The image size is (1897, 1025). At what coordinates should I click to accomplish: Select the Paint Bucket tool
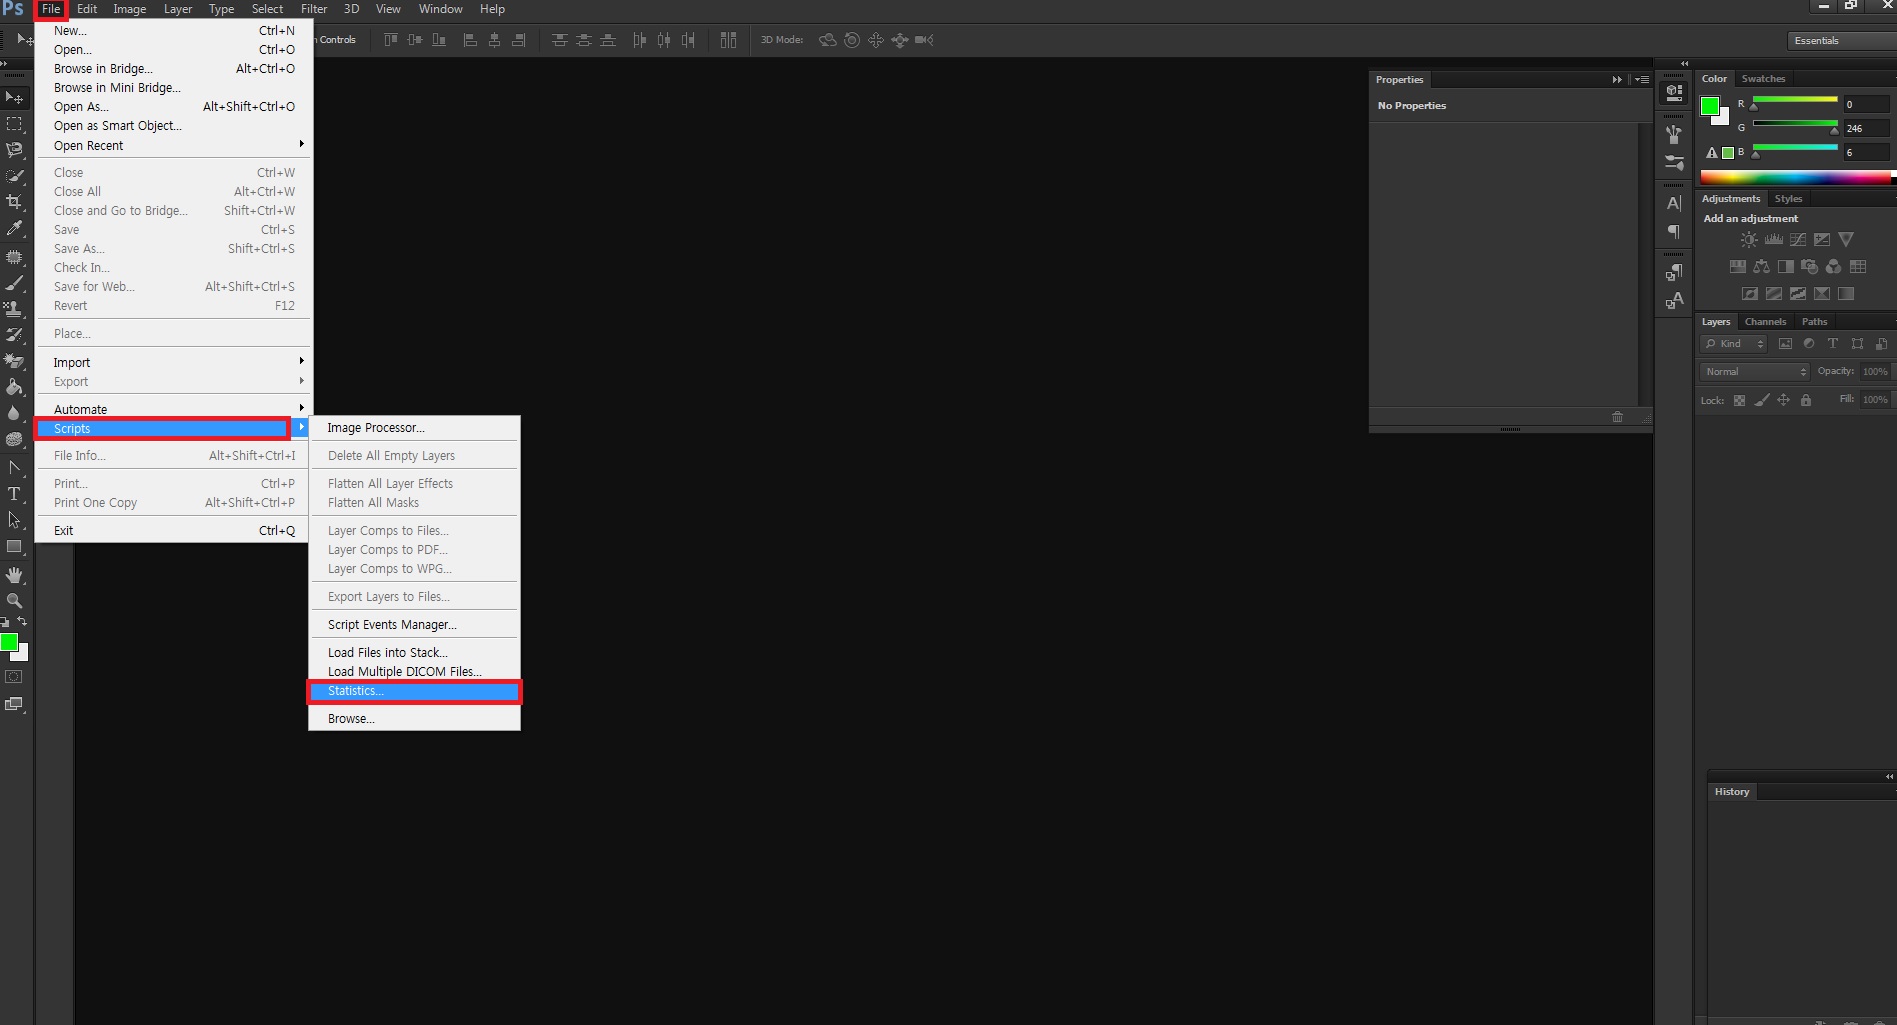point(14,387)
